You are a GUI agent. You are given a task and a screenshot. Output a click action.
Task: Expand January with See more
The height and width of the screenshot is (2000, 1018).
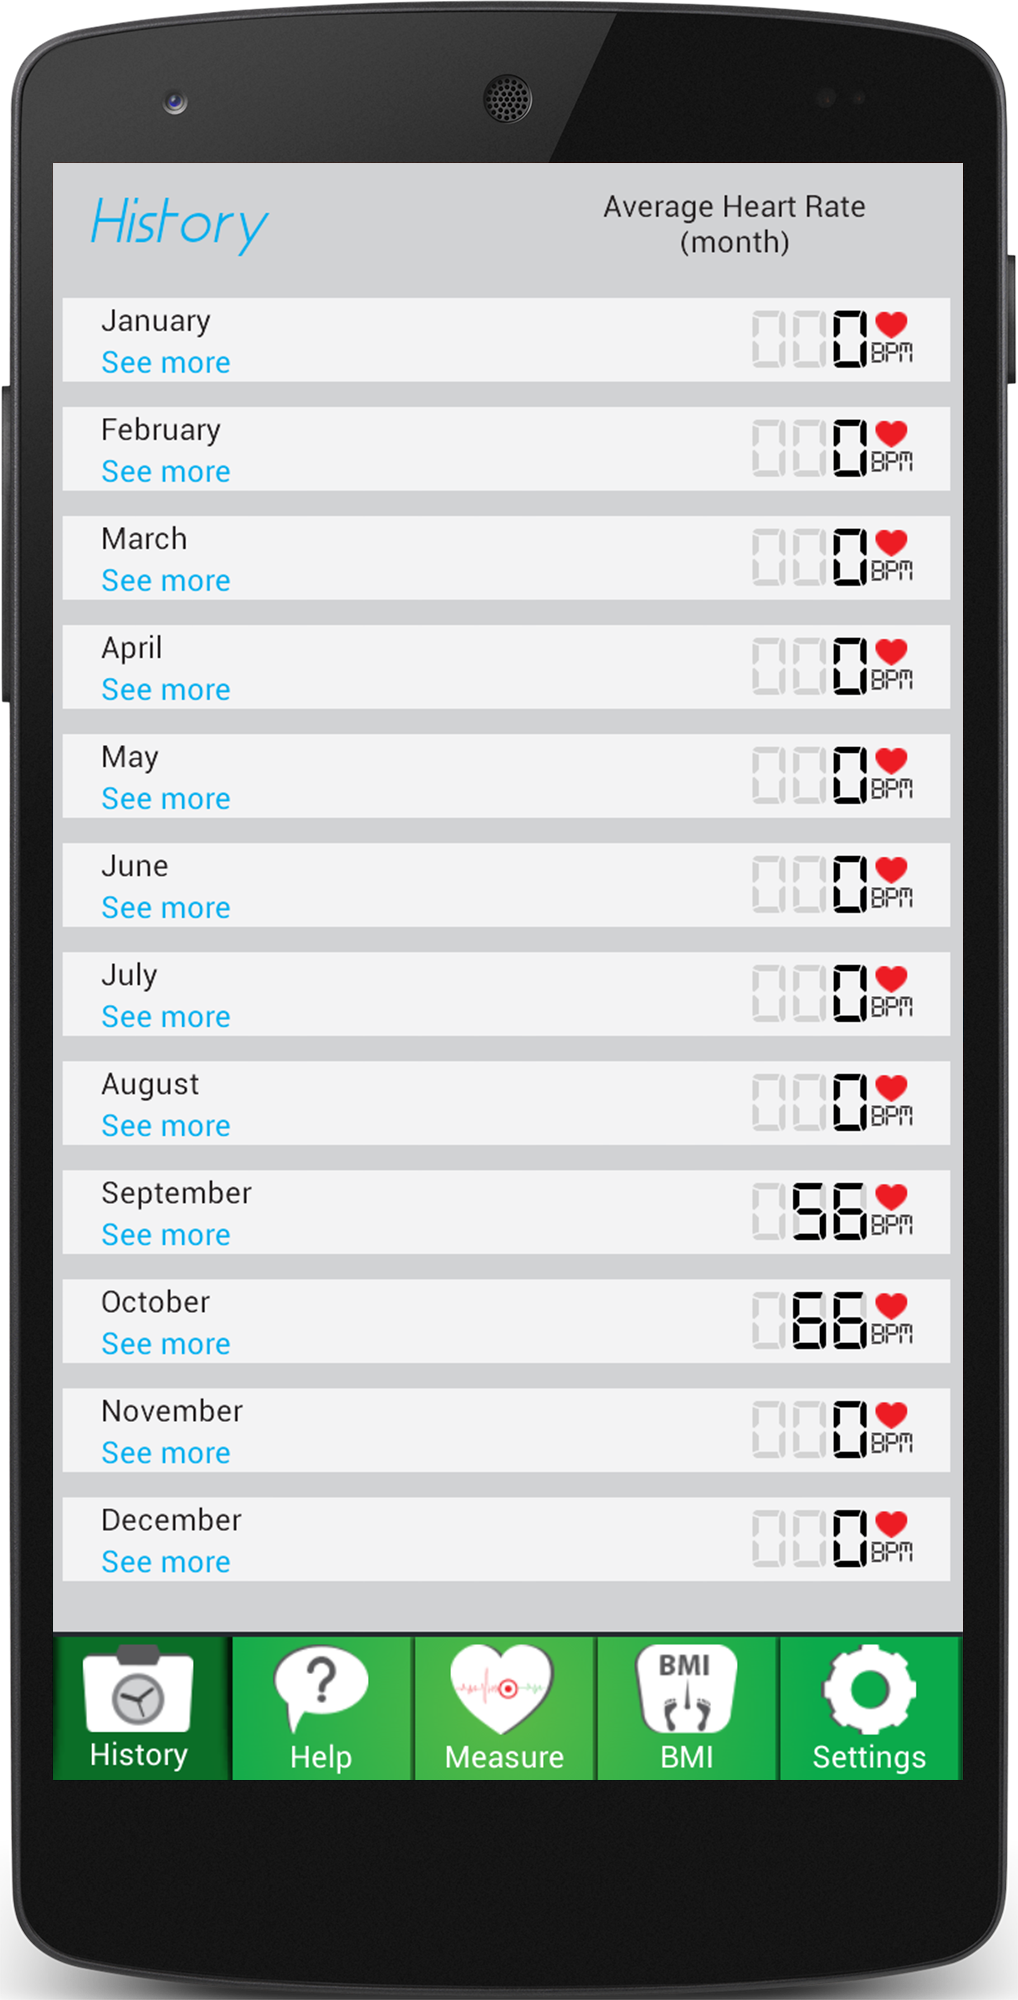(166, 363)
